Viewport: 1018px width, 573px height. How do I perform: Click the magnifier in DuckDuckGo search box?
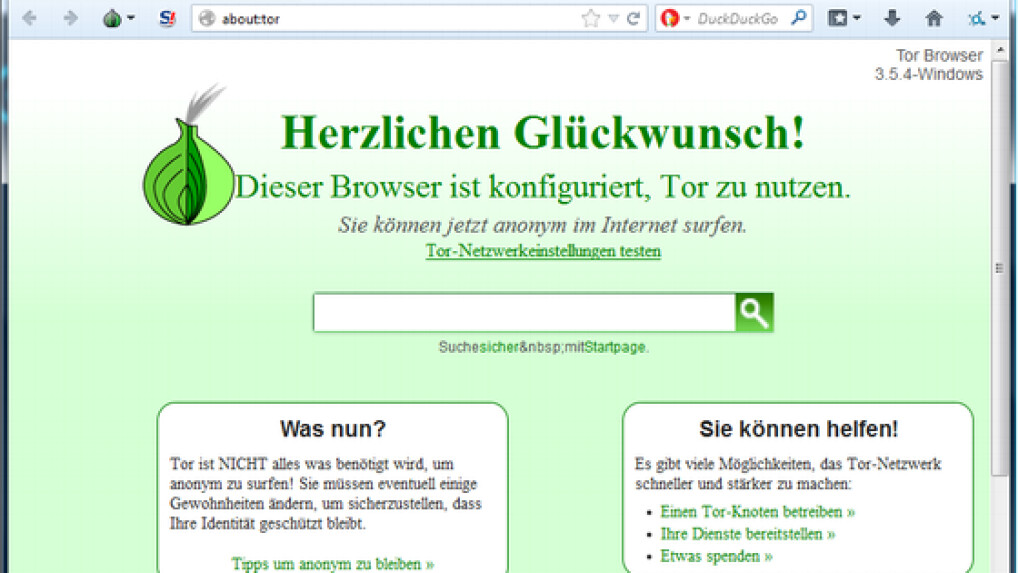798,18
